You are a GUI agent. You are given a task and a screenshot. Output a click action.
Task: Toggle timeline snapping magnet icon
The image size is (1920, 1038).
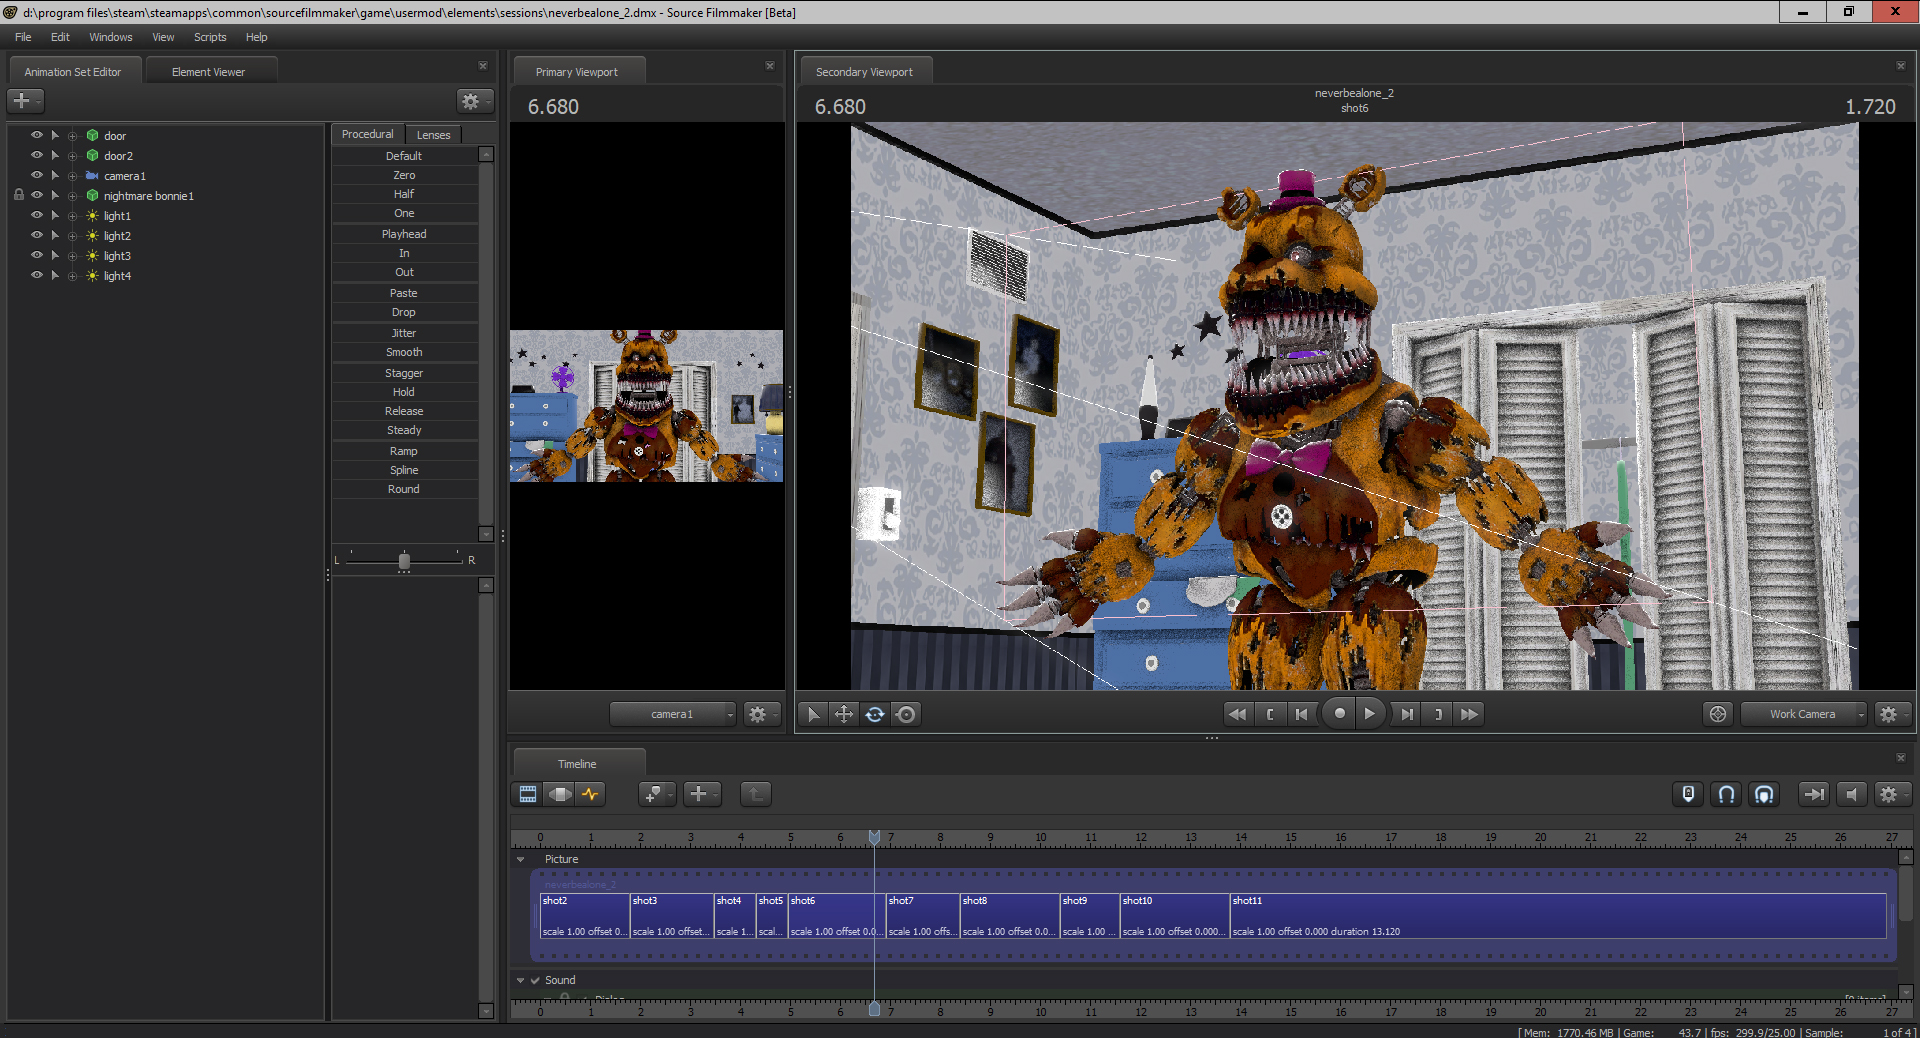(1726, 794)
